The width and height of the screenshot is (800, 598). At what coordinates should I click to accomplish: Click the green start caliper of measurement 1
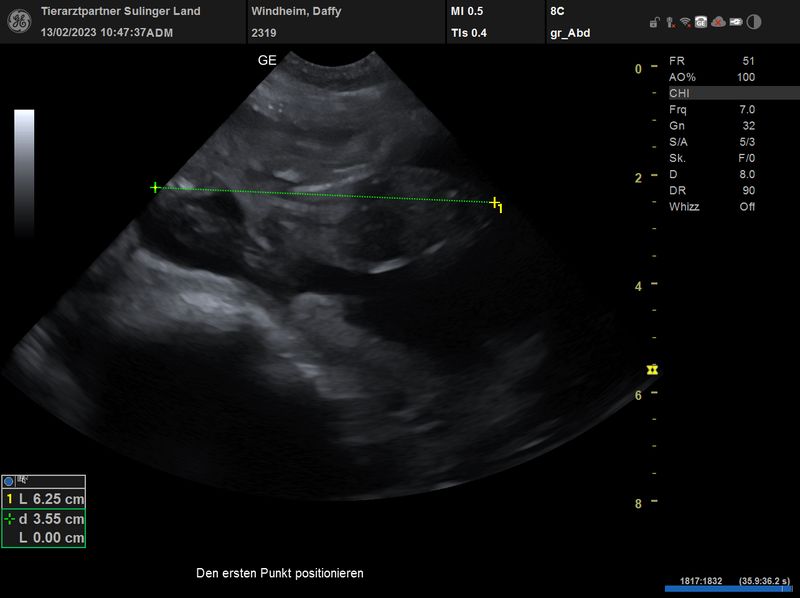(x=155, y=187)
